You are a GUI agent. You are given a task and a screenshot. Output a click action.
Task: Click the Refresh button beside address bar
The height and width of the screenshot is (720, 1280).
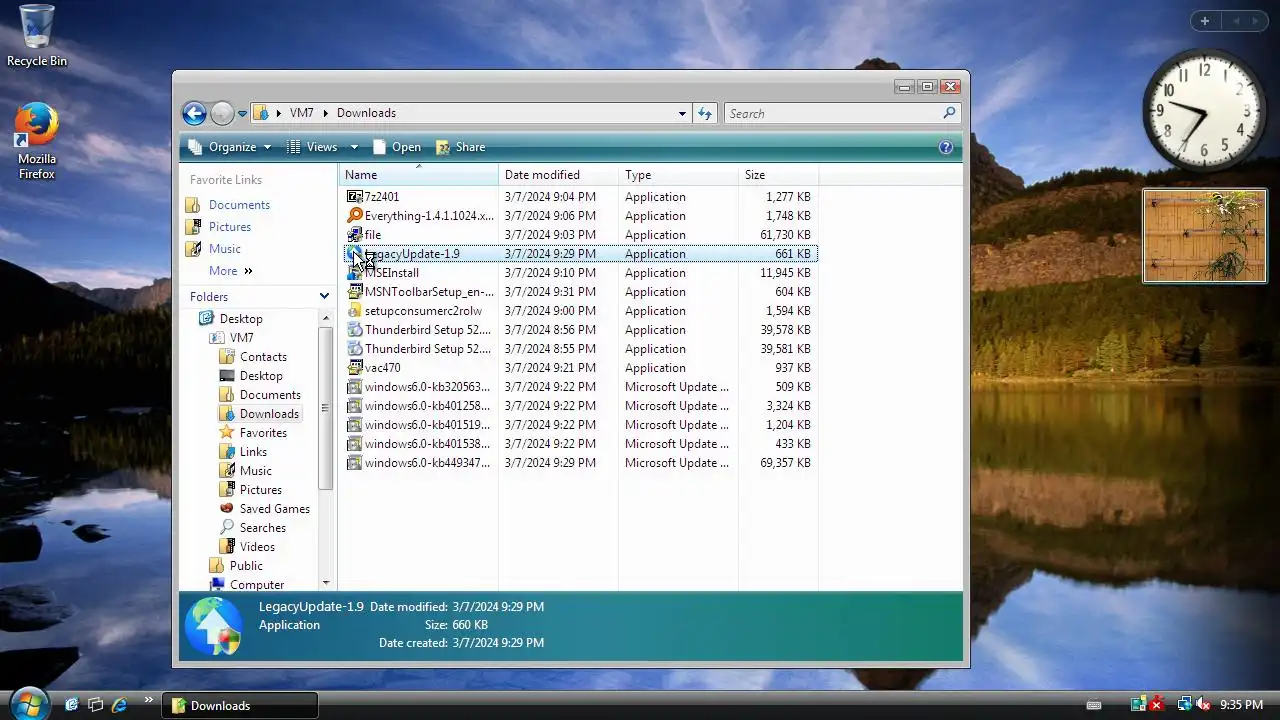(x=705, y=114)
